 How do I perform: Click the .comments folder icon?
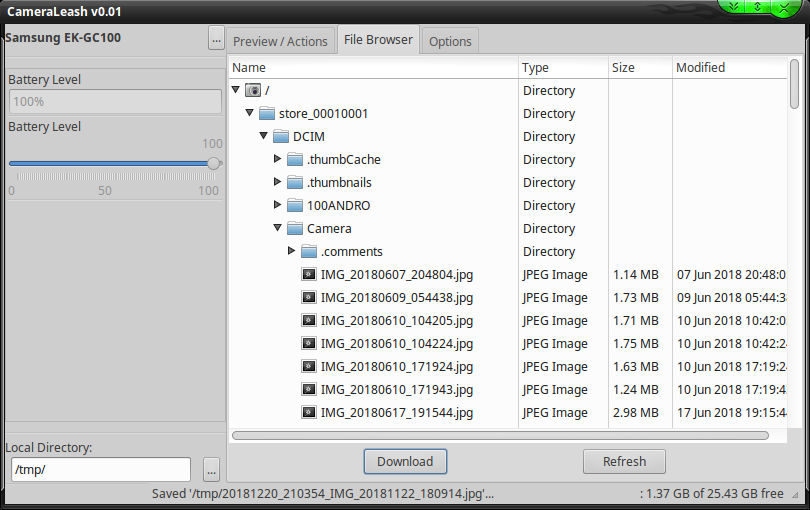coord(308,251)
